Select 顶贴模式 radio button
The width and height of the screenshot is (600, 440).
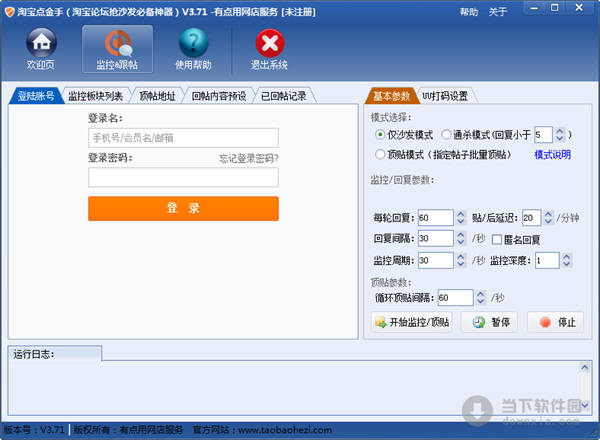(380, 155)
